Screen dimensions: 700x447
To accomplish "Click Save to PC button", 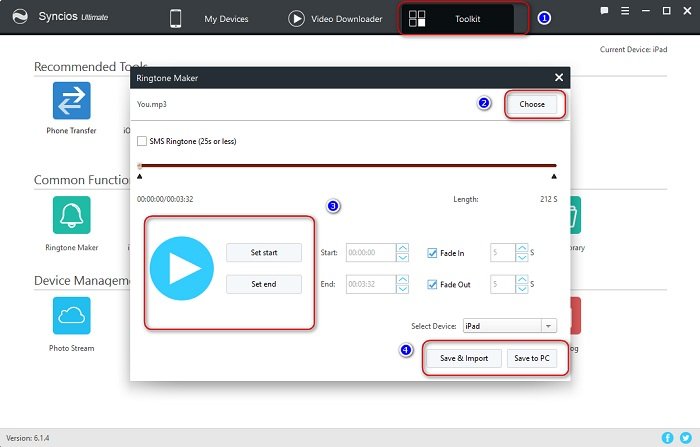I will [532, 358].
